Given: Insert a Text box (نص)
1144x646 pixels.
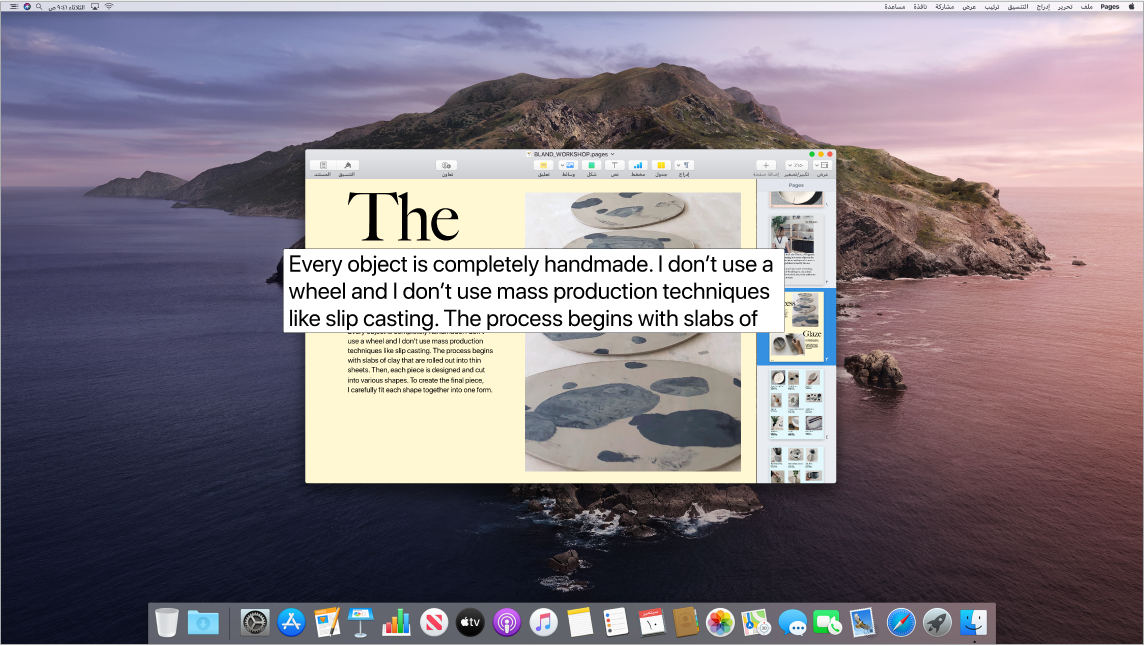Looking at the screenshot, I should [615, 165].
